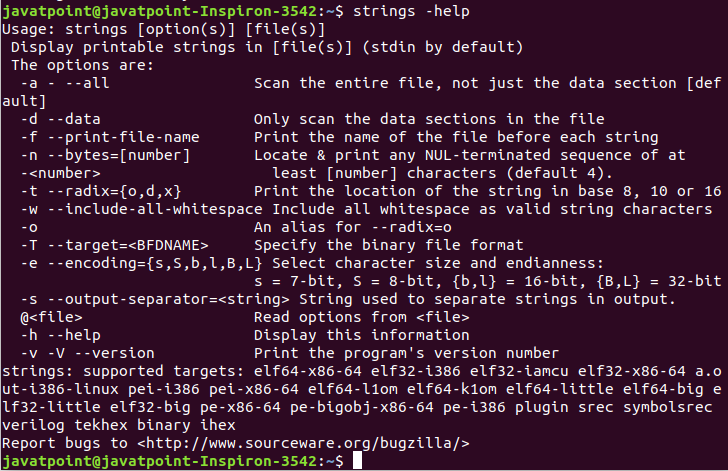The width and height of the screenshot is (728, 471).
Task: Click the '--include-all-whitespace' option text
Action: (155, 209)
